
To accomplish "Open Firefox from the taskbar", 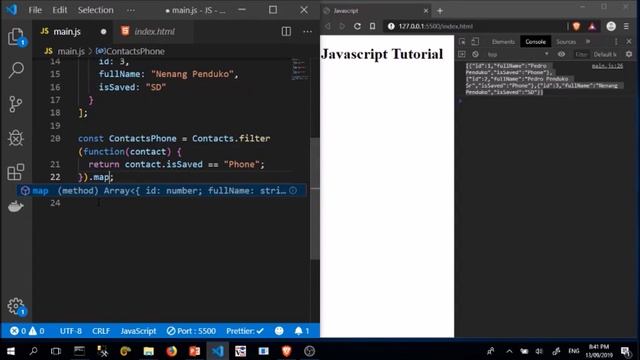I will [x=171, y=351].
